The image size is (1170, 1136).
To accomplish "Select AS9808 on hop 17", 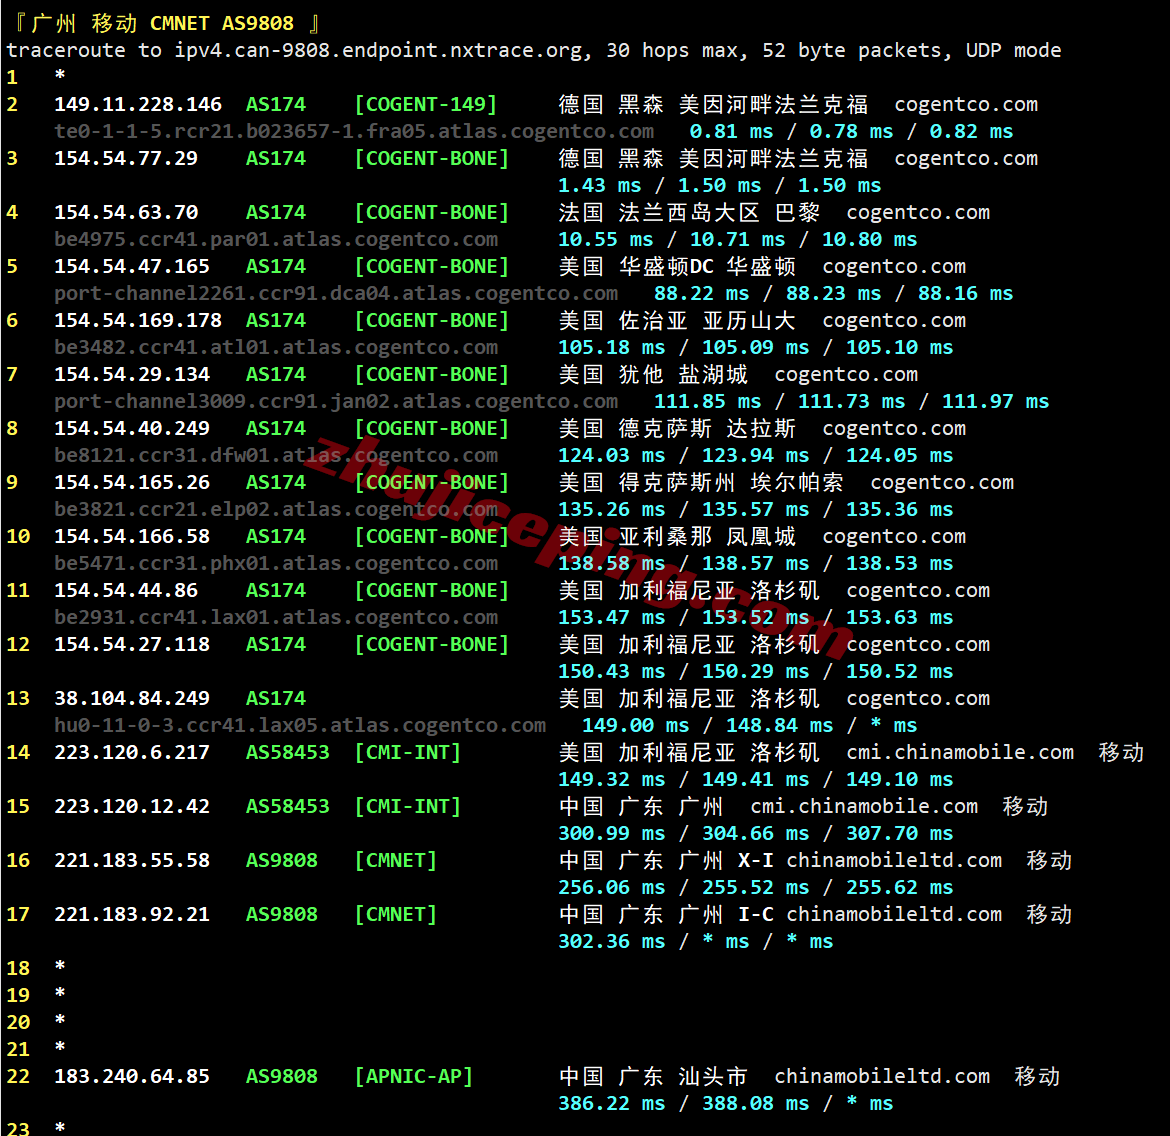I will (x=282, y=914).
